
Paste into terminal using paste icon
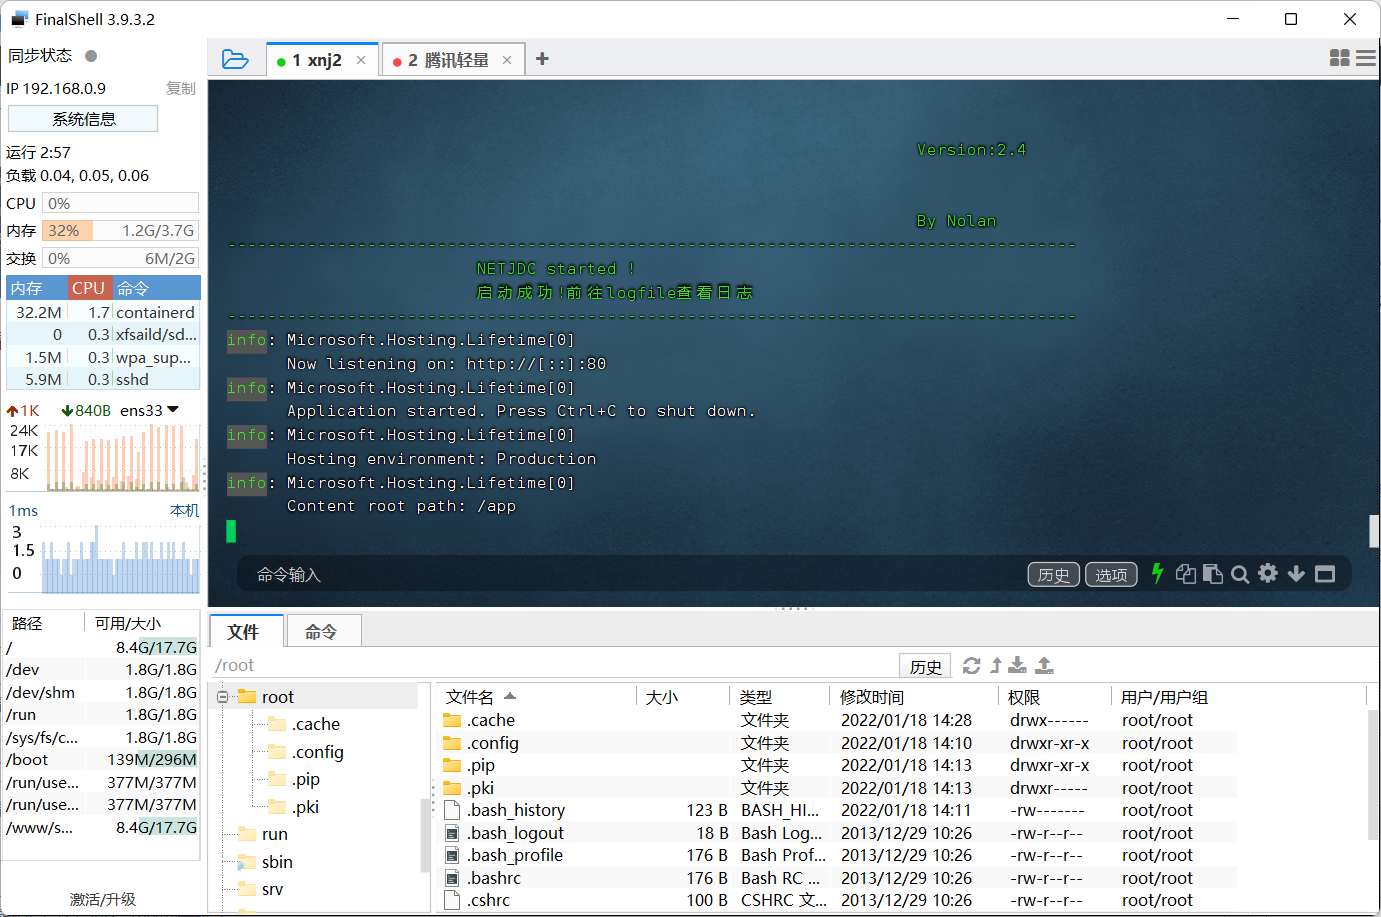coord(1213,573)
